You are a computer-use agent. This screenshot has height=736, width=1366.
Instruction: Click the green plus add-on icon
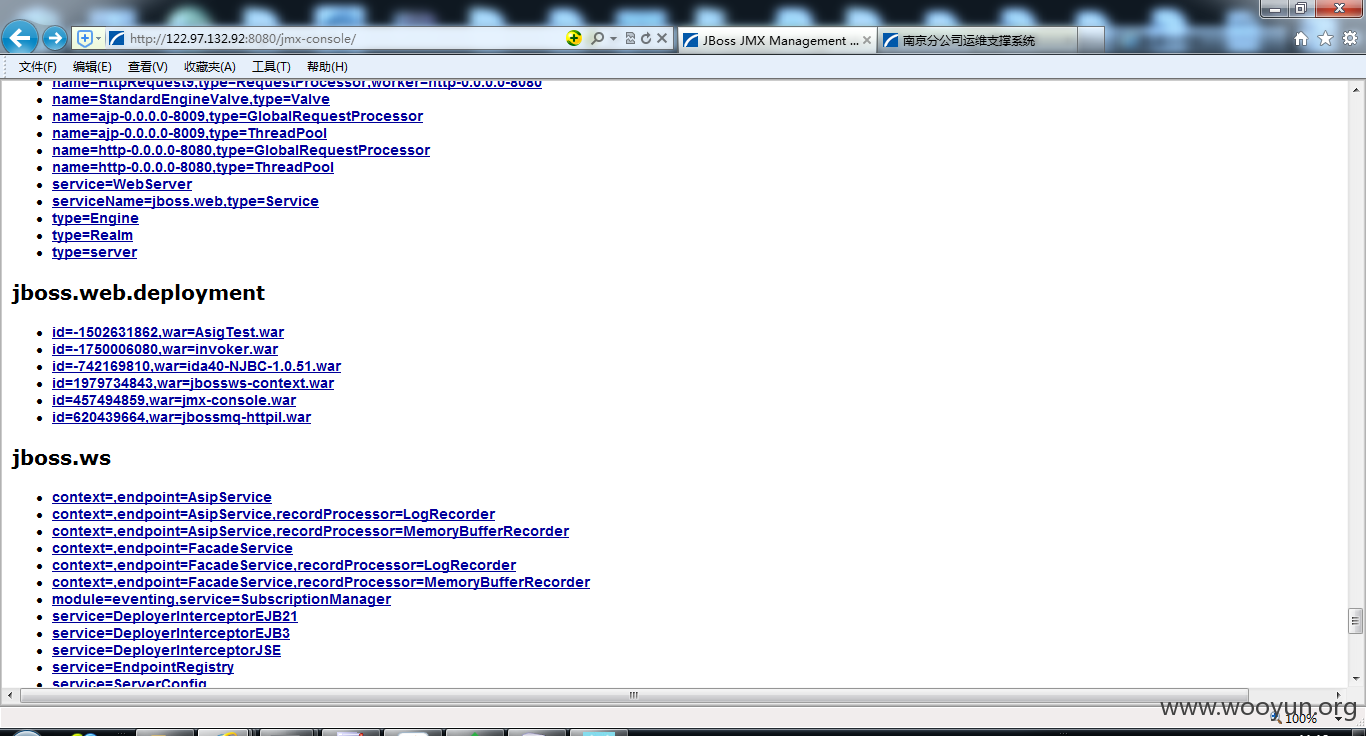[x=574, y=38]
